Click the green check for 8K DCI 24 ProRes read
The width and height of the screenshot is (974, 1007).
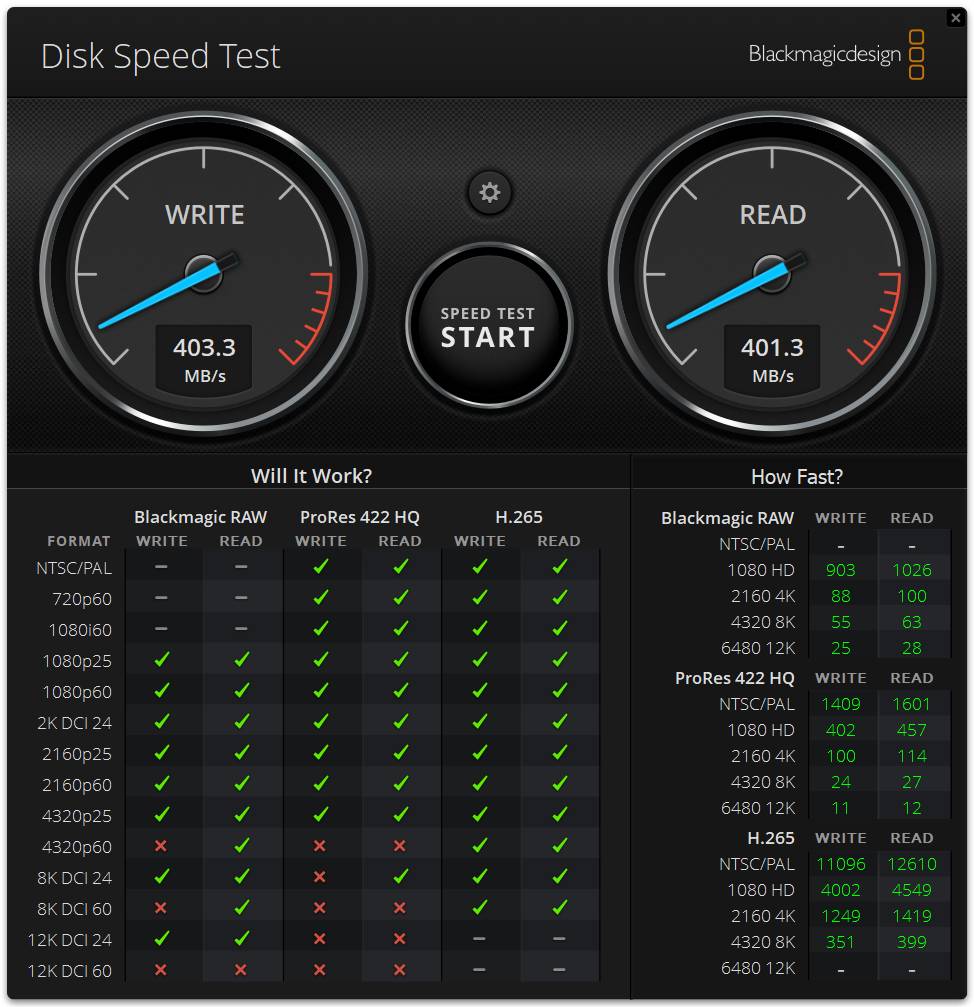point(400,877)
